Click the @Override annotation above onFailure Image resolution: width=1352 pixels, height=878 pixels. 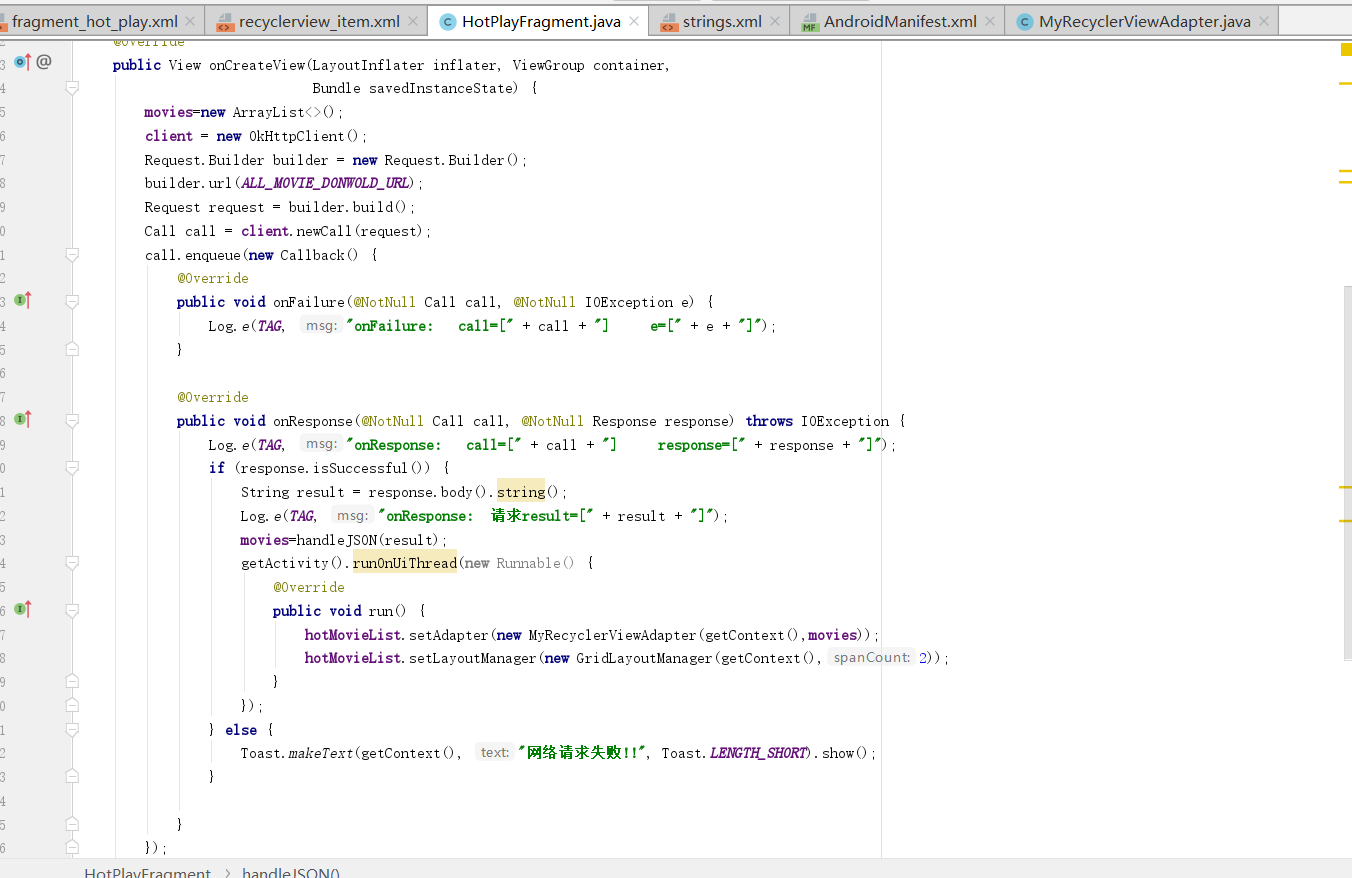[213, 278]
